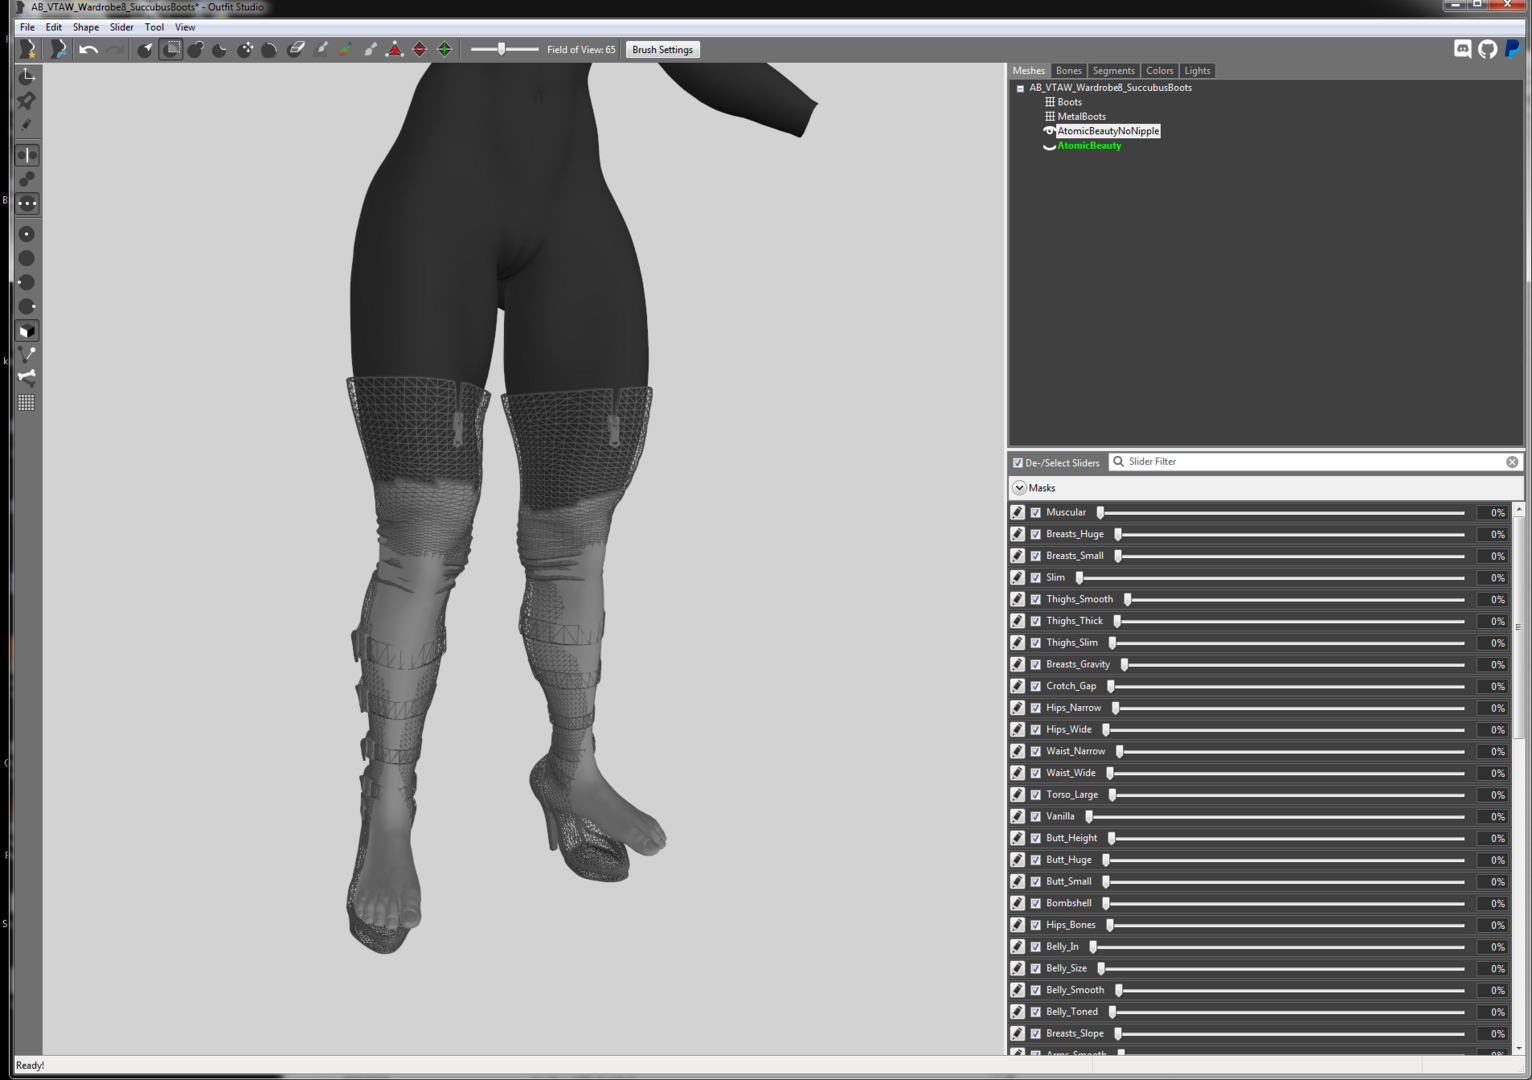Image resolution: width=1532 pixels, height=1080 pixels.
Task: Clear the slider filter with X button
Action: [x=1512, y=462]
